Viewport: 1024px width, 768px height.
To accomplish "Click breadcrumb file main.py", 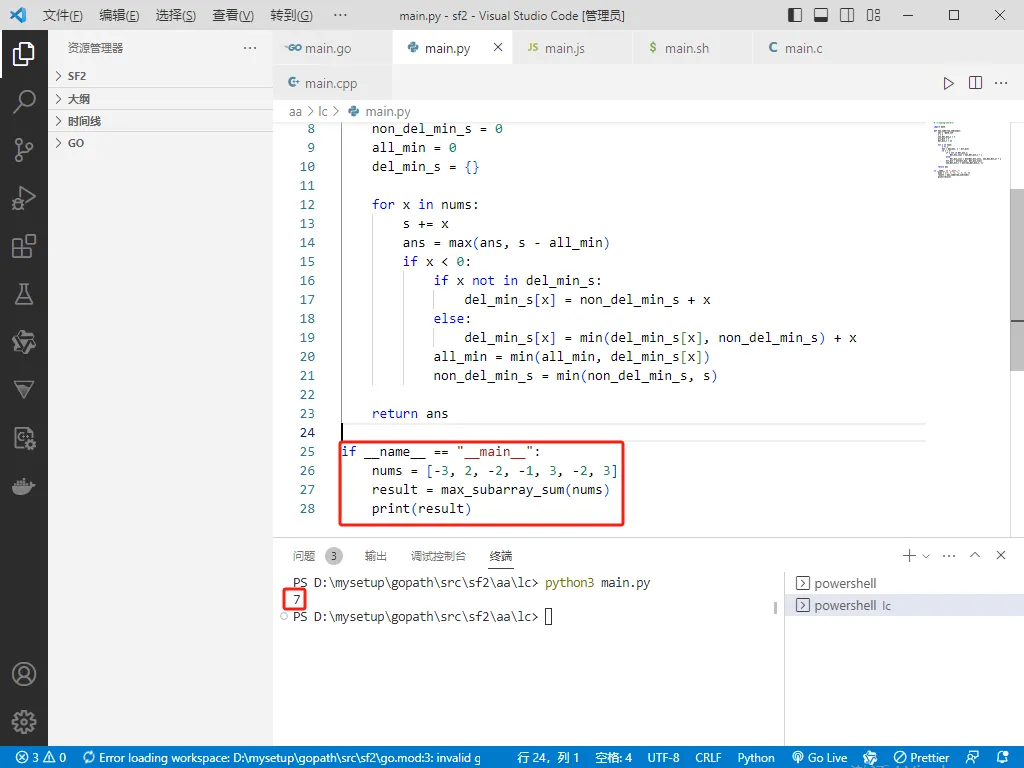I will coord(388,112).
